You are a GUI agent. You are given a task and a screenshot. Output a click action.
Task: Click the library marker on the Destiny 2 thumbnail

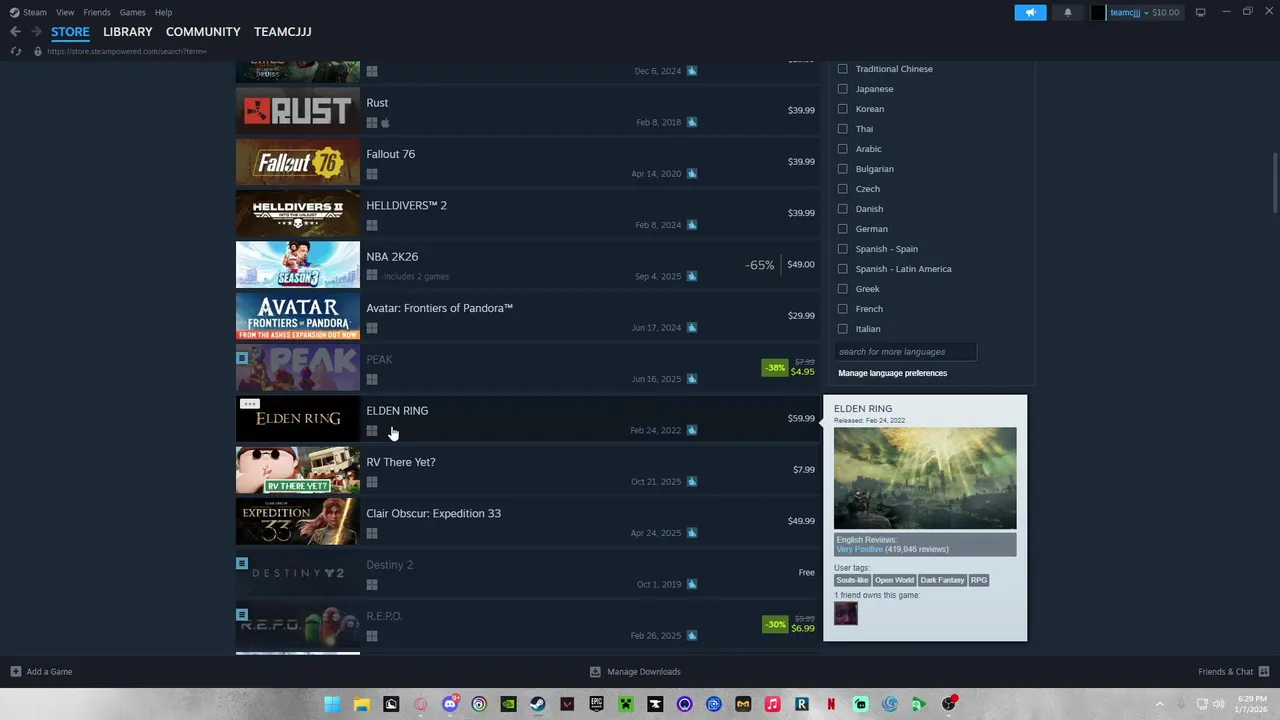click(x=242, y=563)
